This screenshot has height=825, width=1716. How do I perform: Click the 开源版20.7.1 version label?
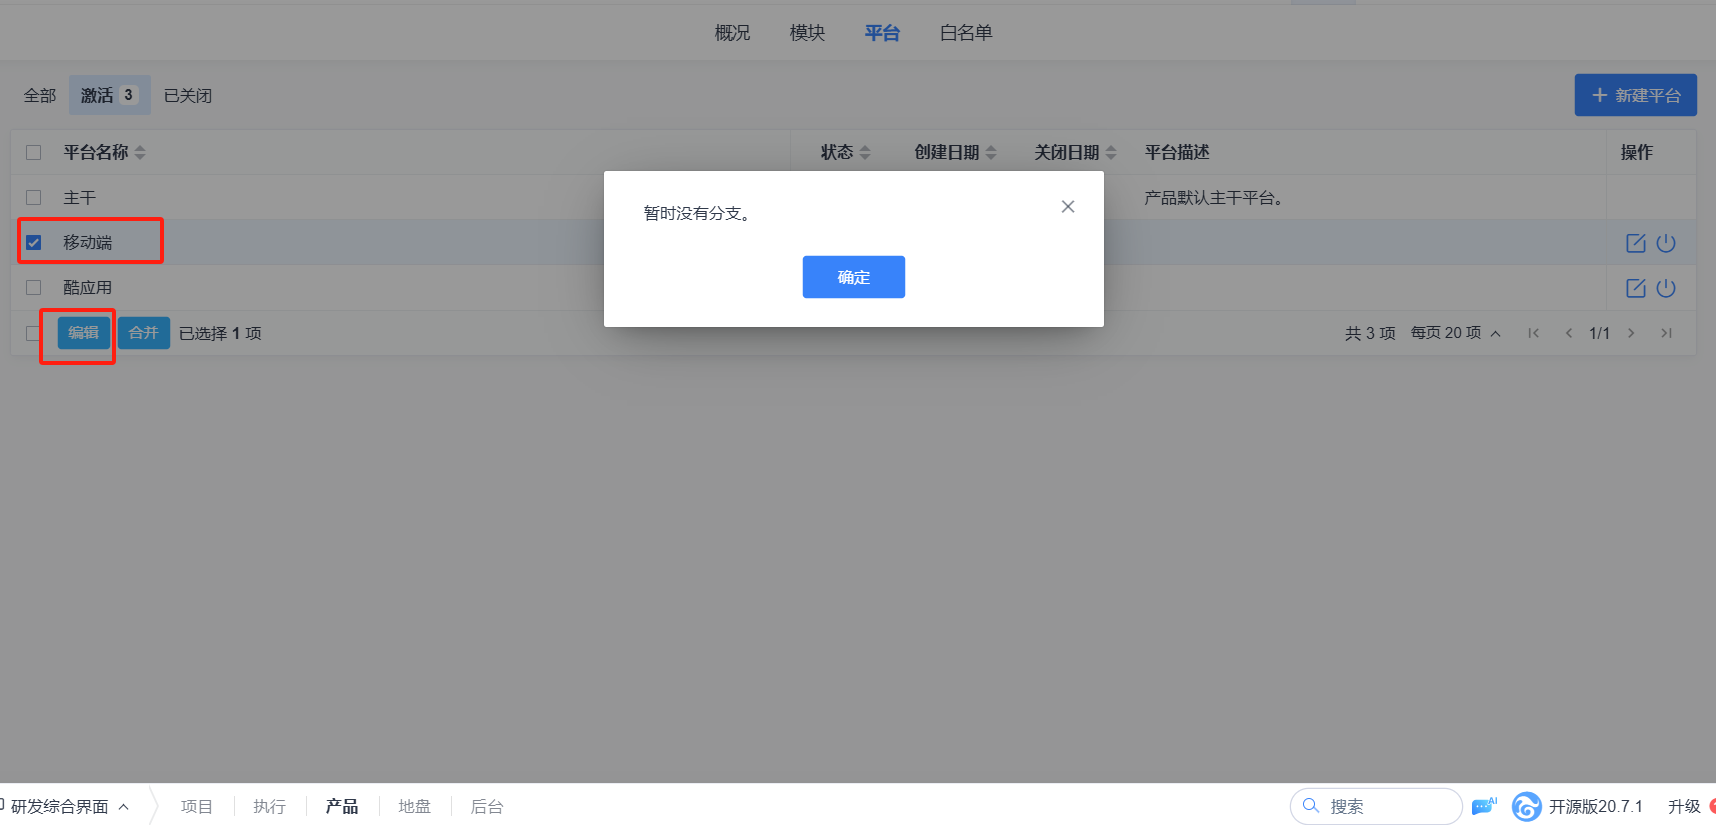click(1596, 806)
